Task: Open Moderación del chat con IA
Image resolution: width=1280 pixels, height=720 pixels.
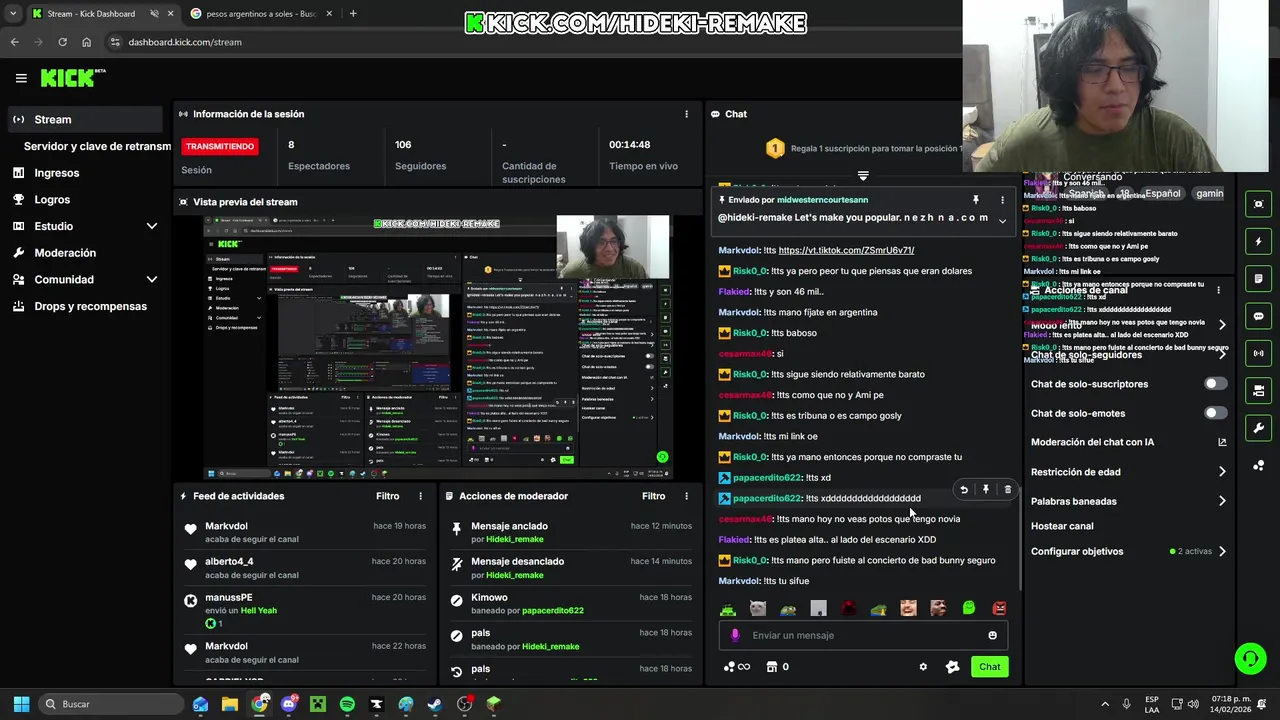Action: click(1129, 442)
